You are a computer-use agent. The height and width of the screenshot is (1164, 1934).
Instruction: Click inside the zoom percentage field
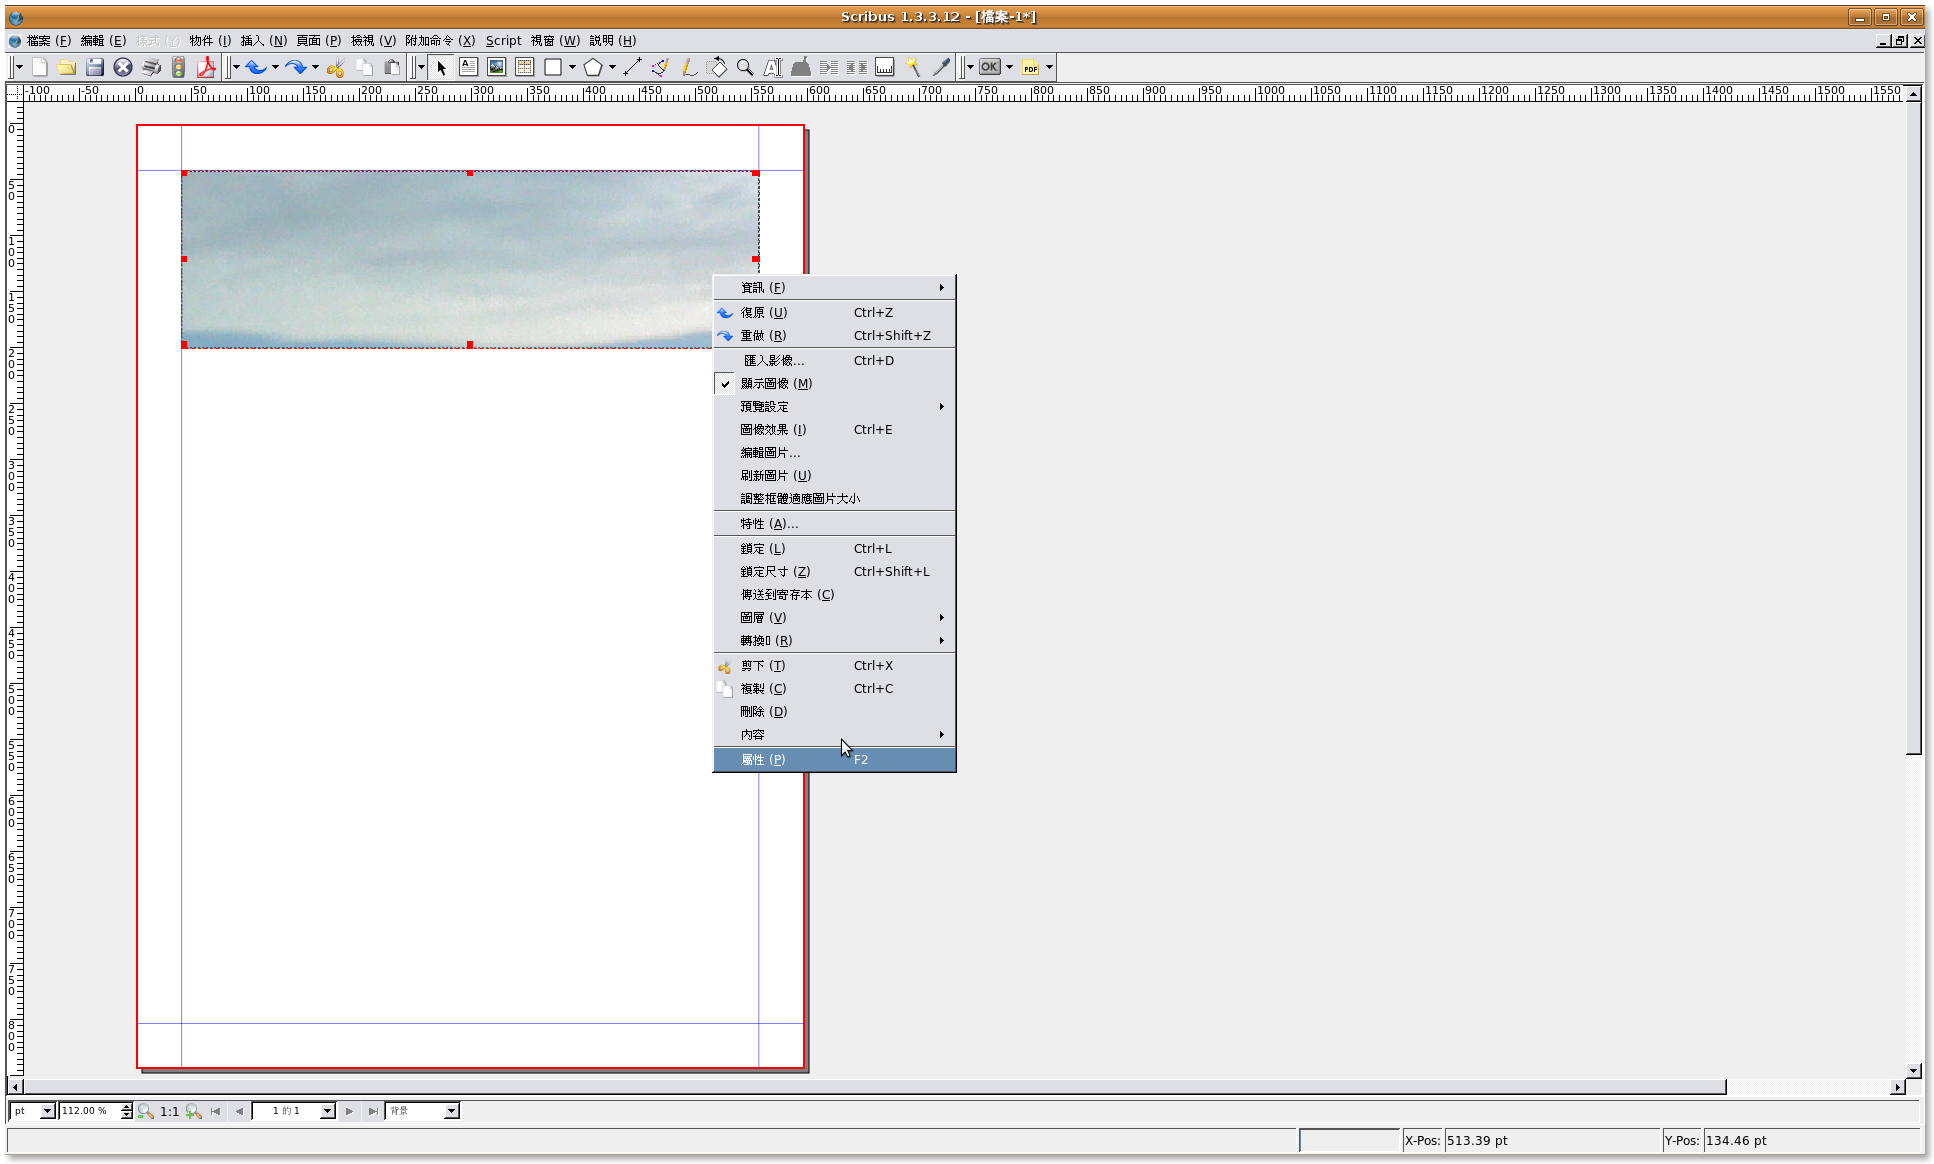click(88, 1111)
